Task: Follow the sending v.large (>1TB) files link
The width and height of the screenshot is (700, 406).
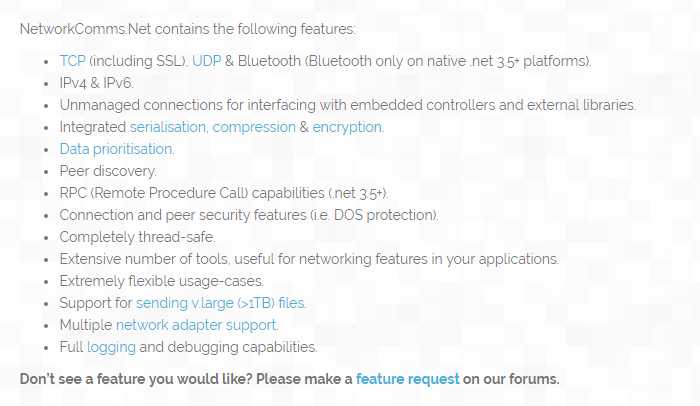Action: (x=221, y=303)
